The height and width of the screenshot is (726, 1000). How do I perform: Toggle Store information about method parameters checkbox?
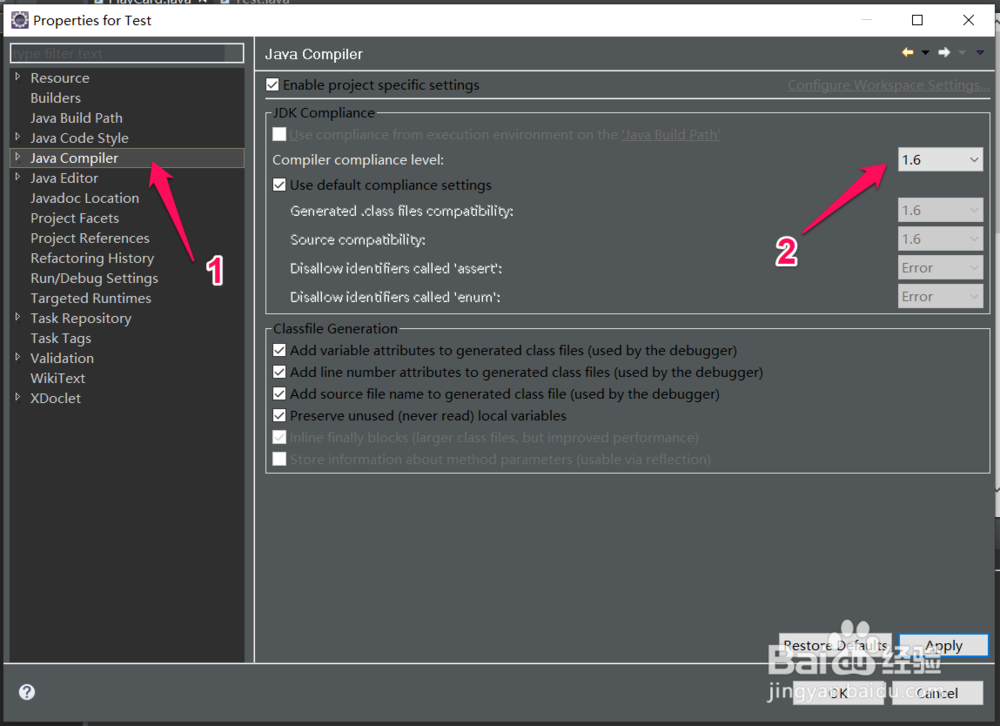(x=279, y=459)
